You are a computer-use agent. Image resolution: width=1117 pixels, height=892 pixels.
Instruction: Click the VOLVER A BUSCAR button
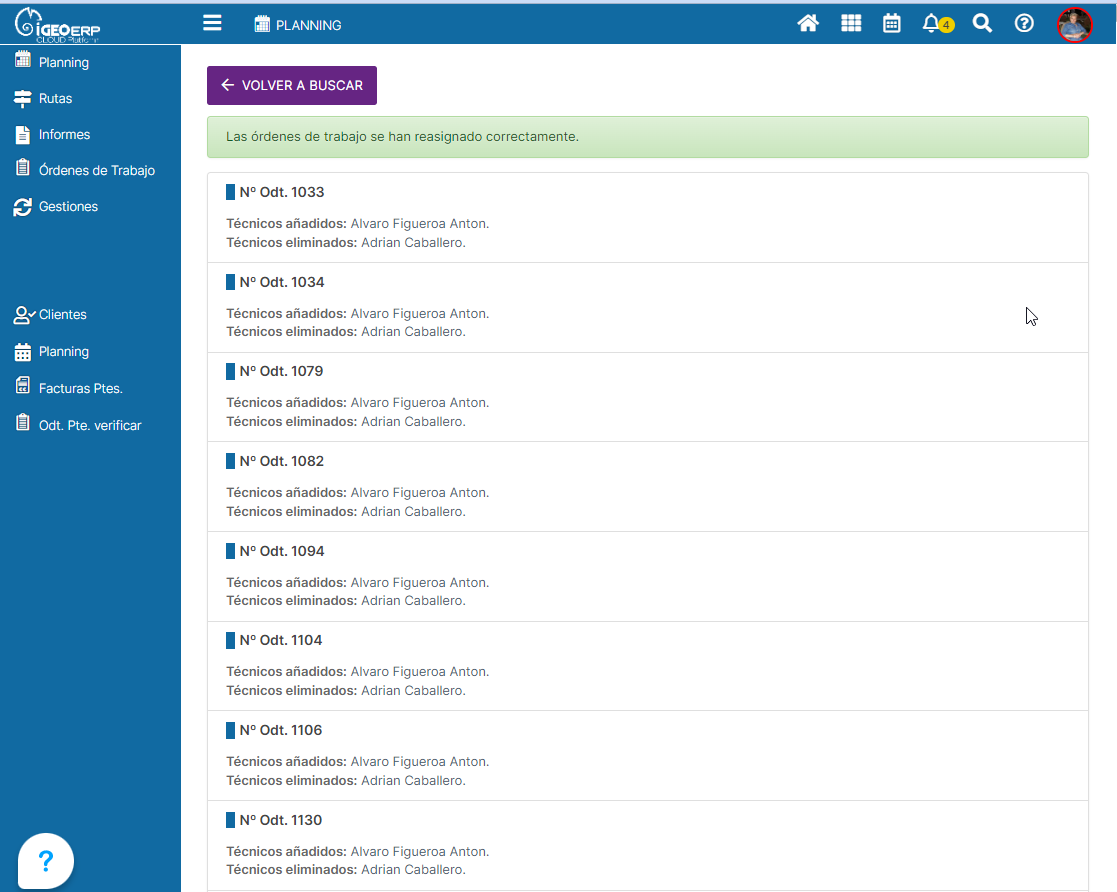pyautogui.click(x=291, y=85)
